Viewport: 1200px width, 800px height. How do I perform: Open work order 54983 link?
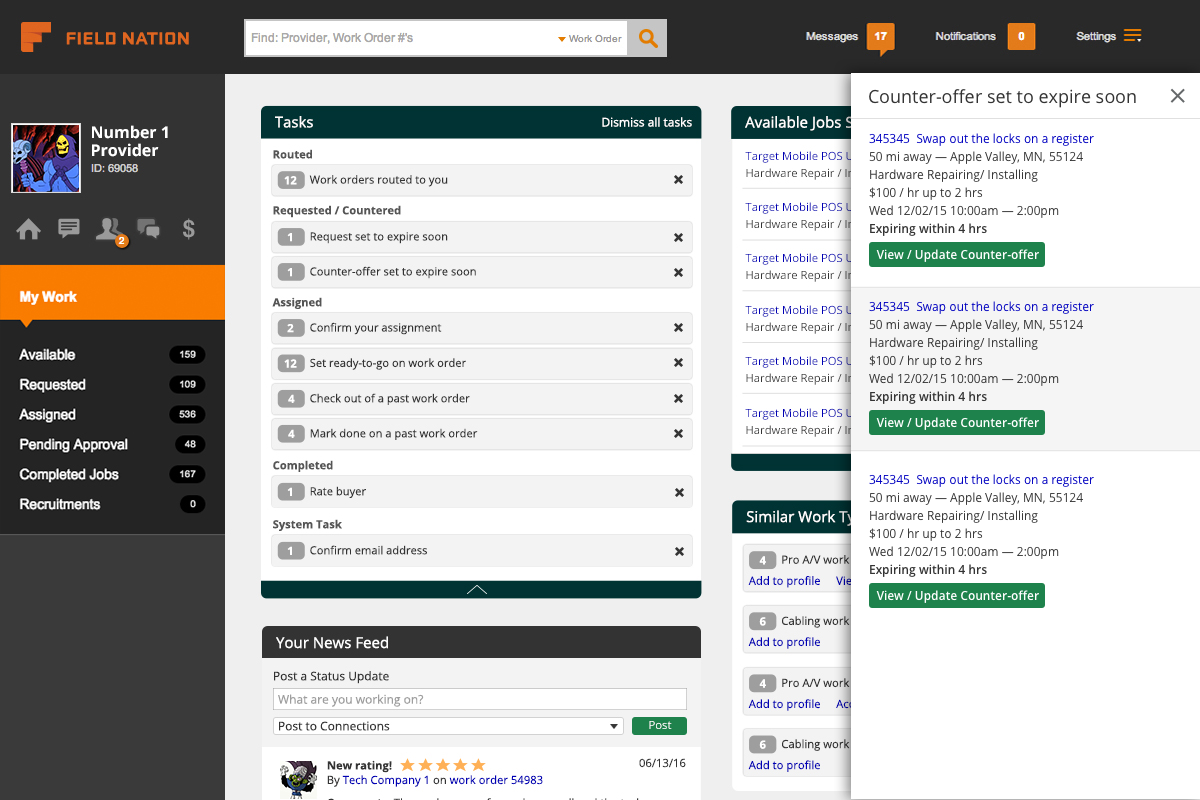click(x=496, y=780)
